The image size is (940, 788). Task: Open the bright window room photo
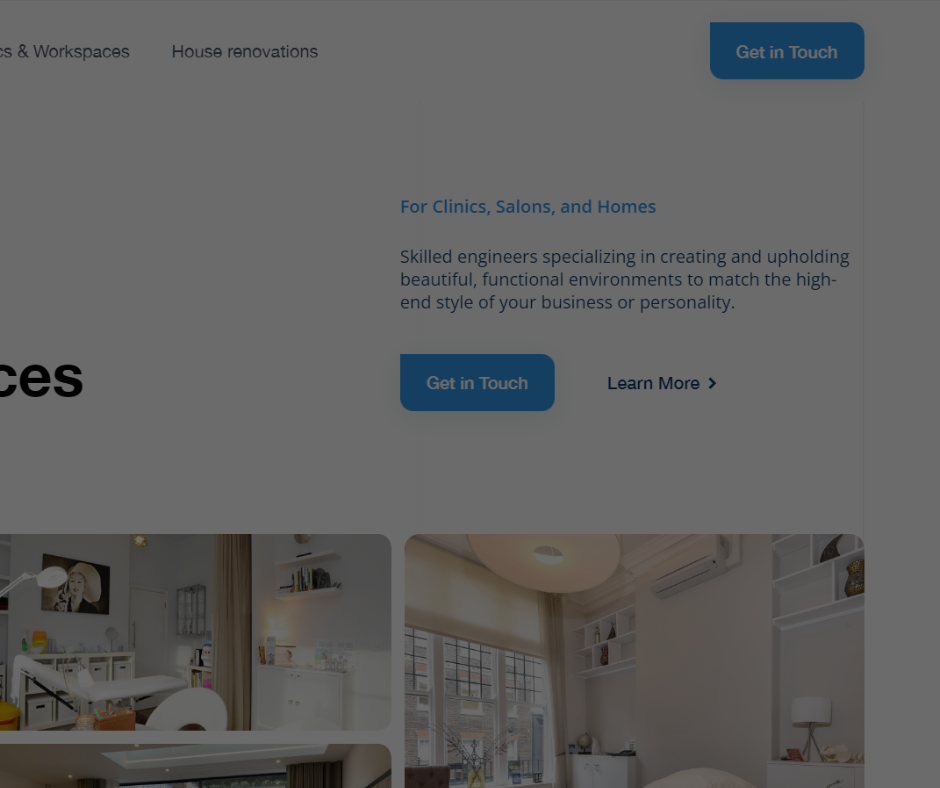click(x=634, y=661)
